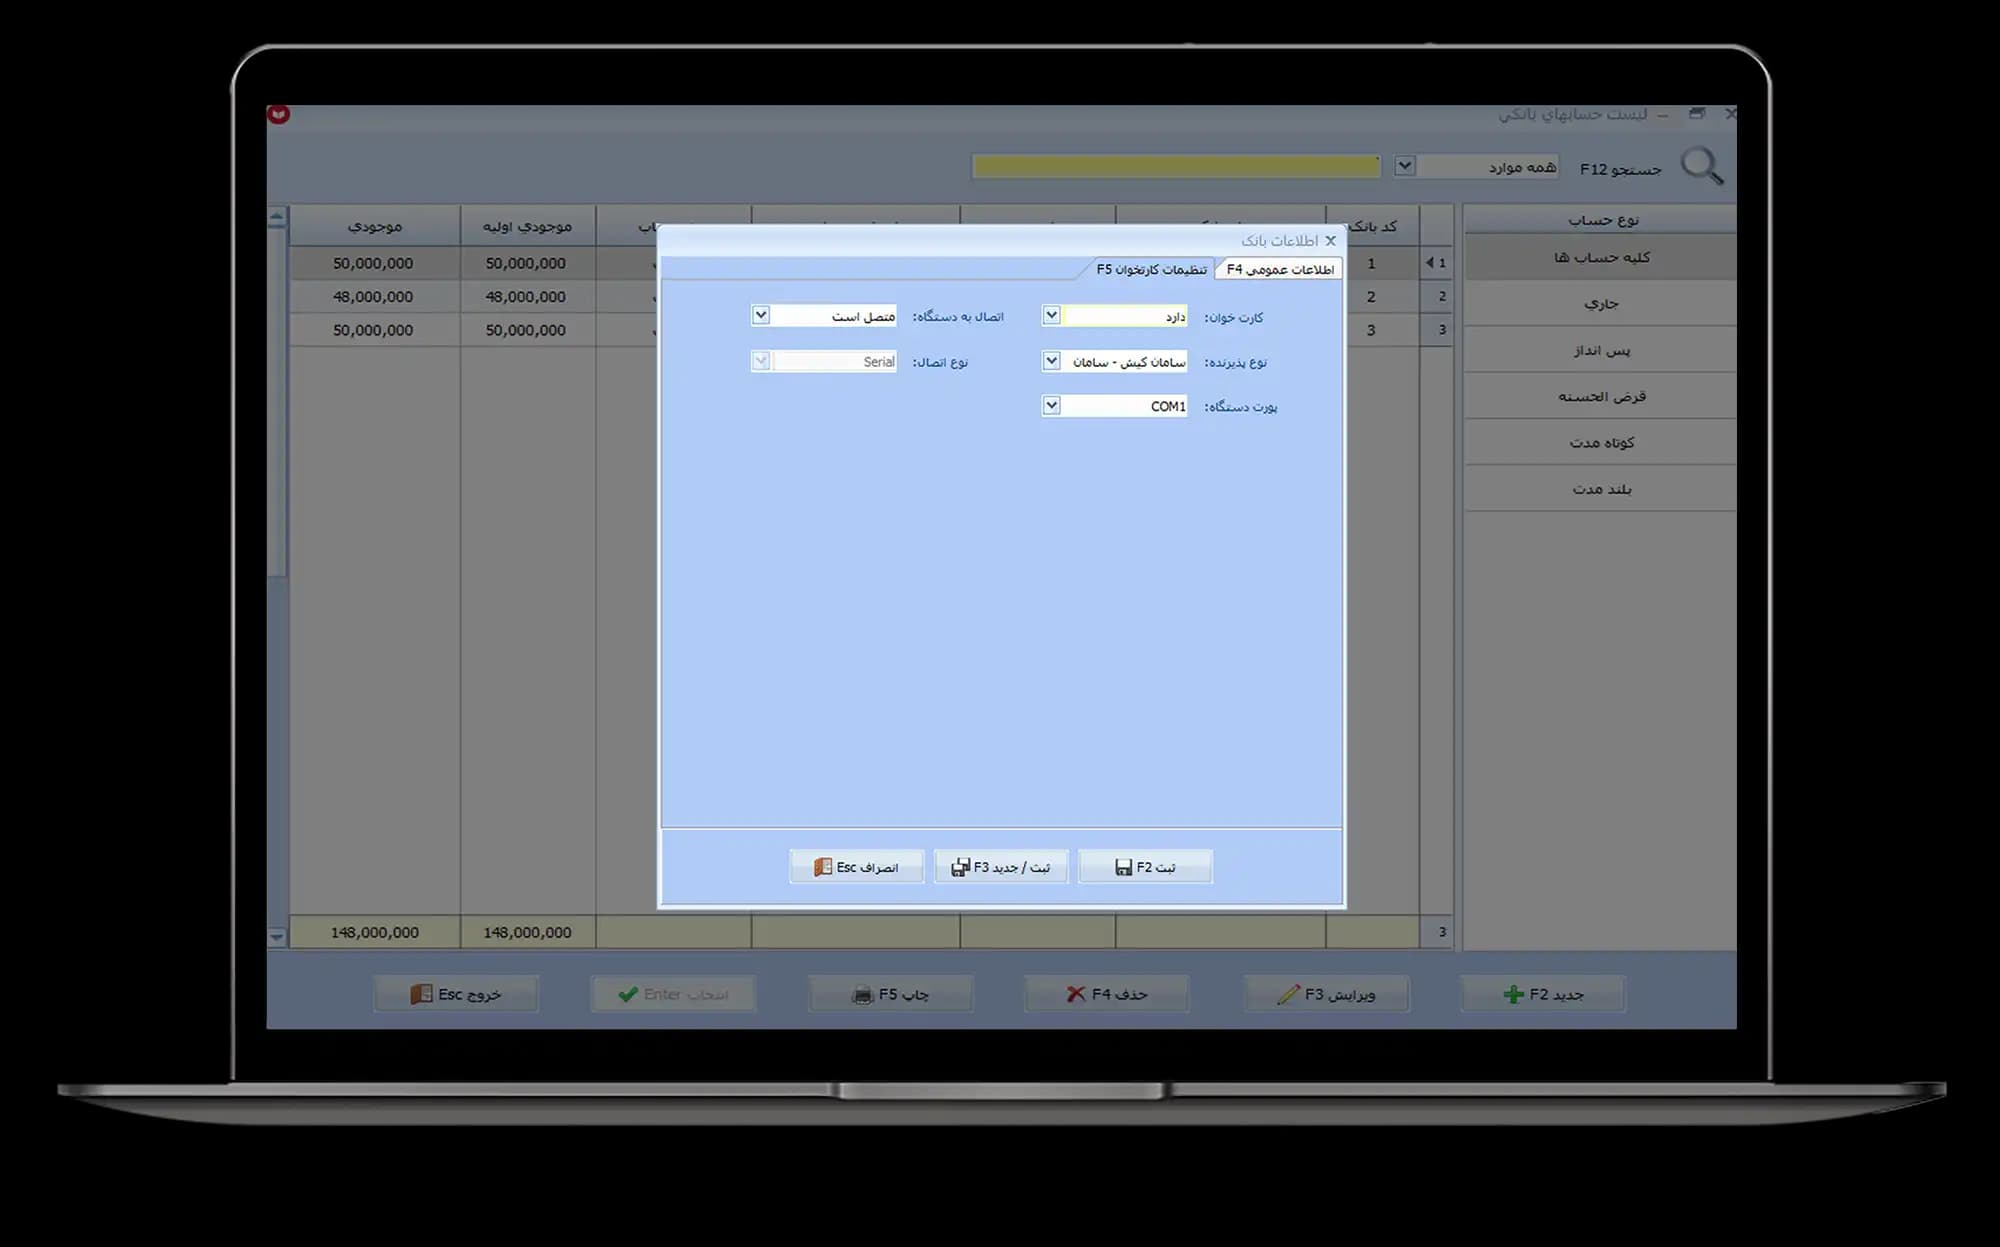Click the چاپ F5 print button
This screenshot has width=2000, height=1247.
tap(890, 994)
